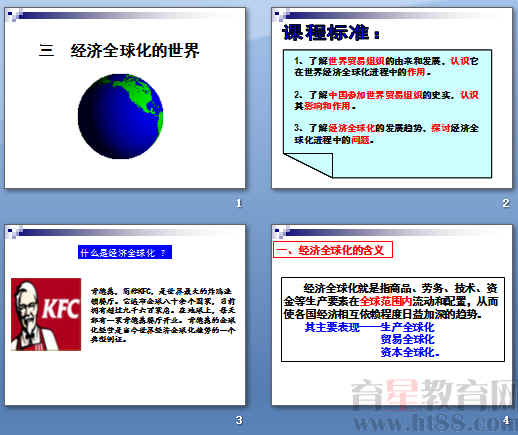
Task: Click the blue text 贸易全球化
Action: click(x=408, y=339)
